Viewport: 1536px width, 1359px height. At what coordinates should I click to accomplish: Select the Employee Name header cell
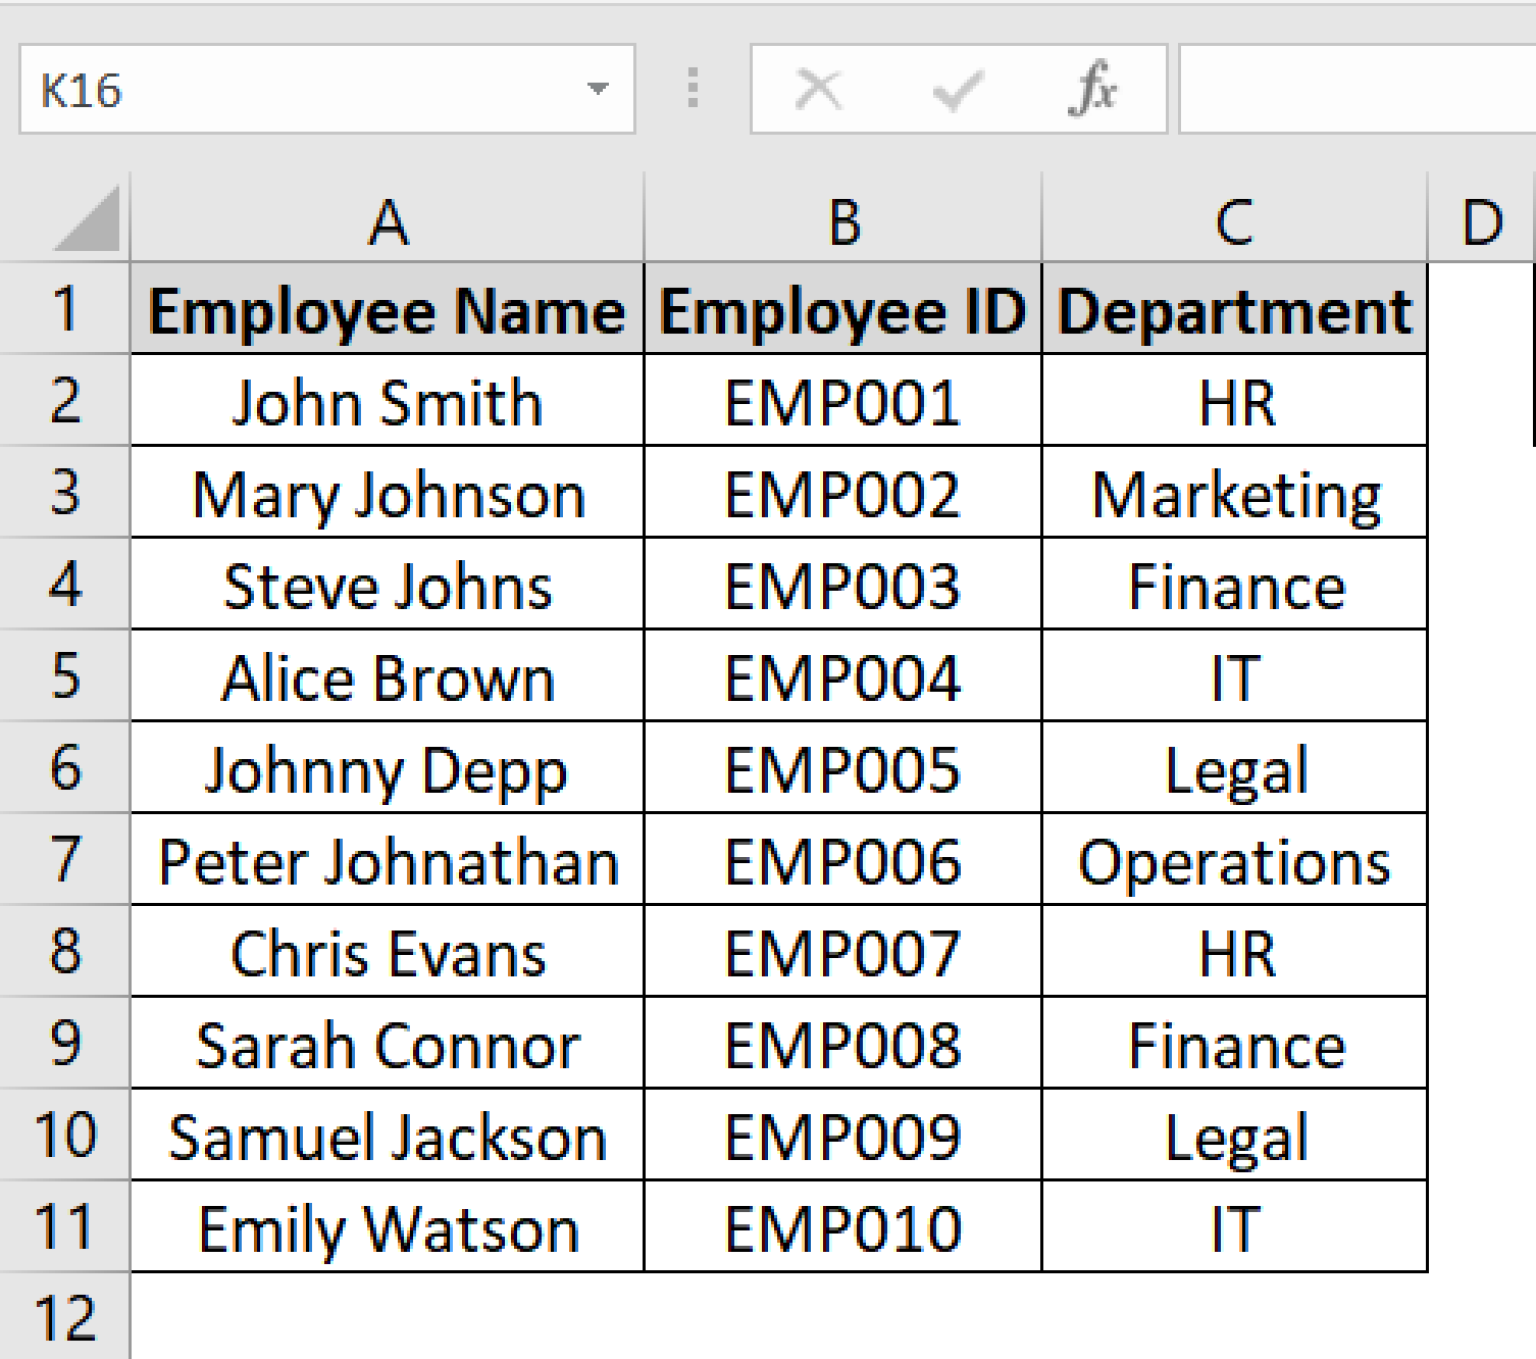coord(388,308)
